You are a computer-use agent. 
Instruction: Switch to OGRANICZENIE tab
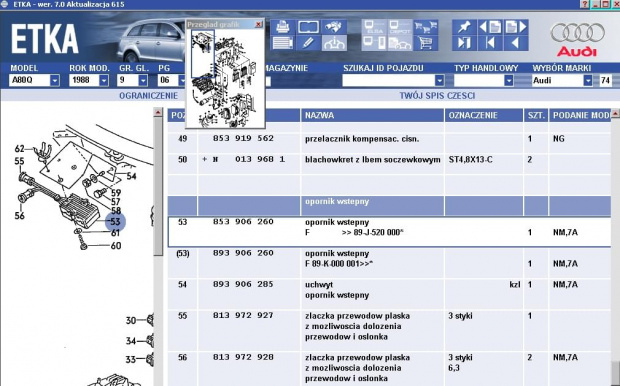click(148, 96)
